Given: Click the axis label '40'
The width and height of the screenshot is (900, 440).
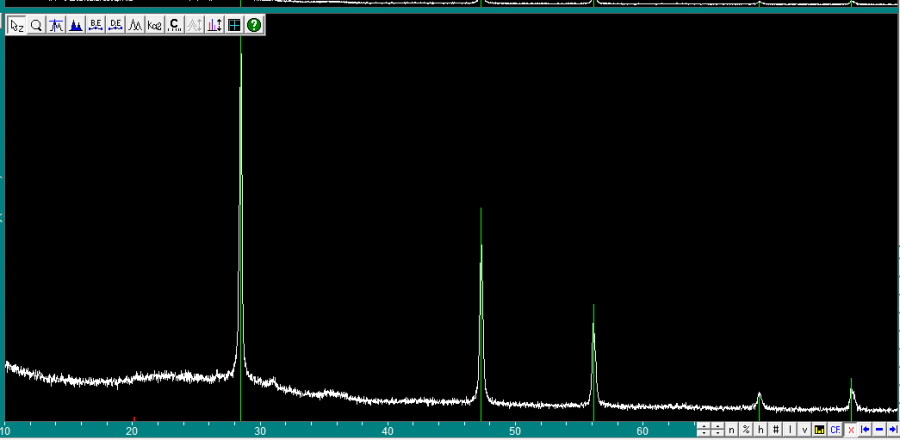Looking at the screenshot, I should tap(387, 430).
